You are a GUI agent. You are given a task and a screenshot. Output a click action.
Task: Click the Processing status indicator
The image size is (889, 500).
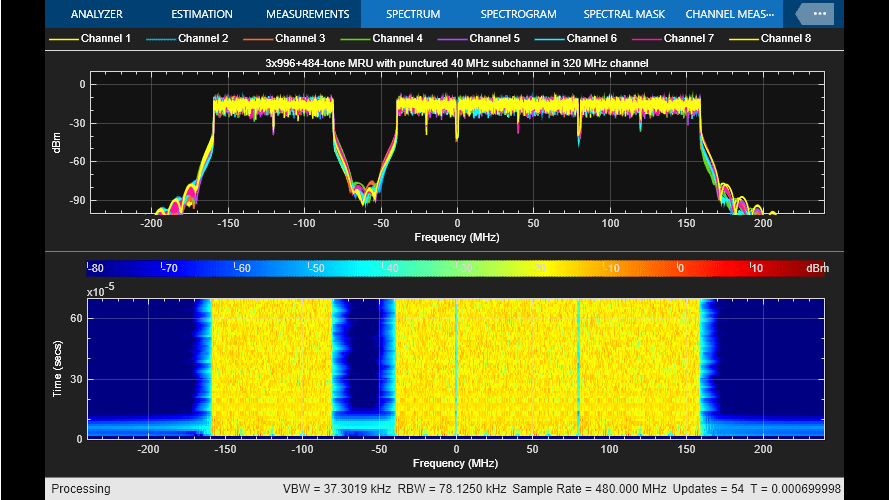coord(81,489)
